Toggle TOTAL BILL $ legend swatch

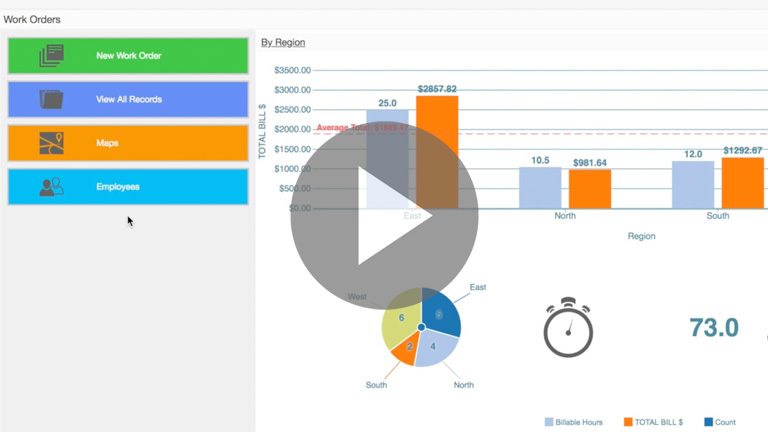pyautogui.click(x=628, y=422)
